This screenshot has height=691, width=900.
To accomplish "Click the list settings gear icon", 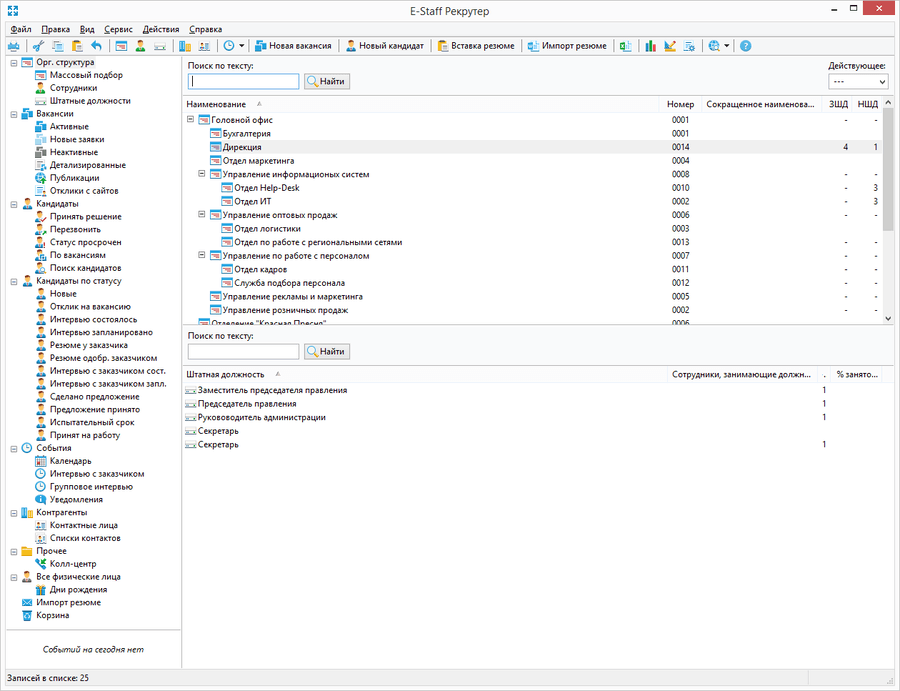I will pos(689,46).
